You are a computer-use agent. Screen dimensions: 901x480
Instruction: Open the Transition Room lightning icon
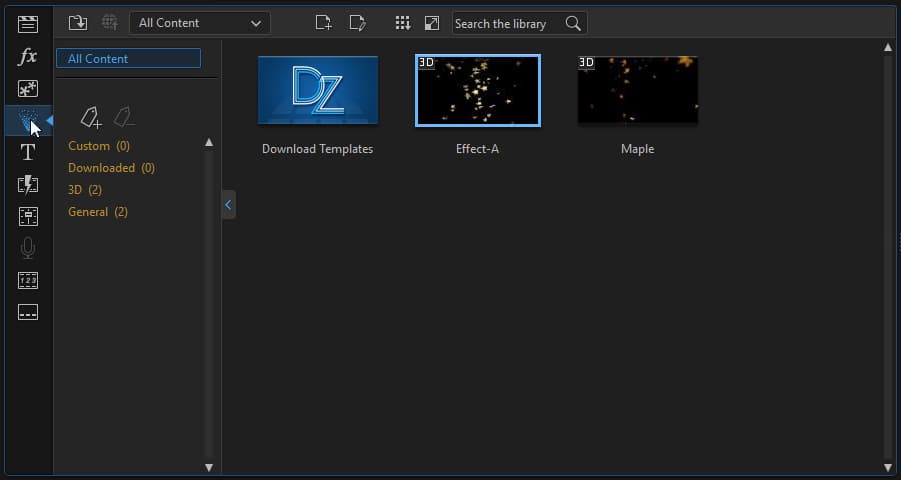coord(28,185)
